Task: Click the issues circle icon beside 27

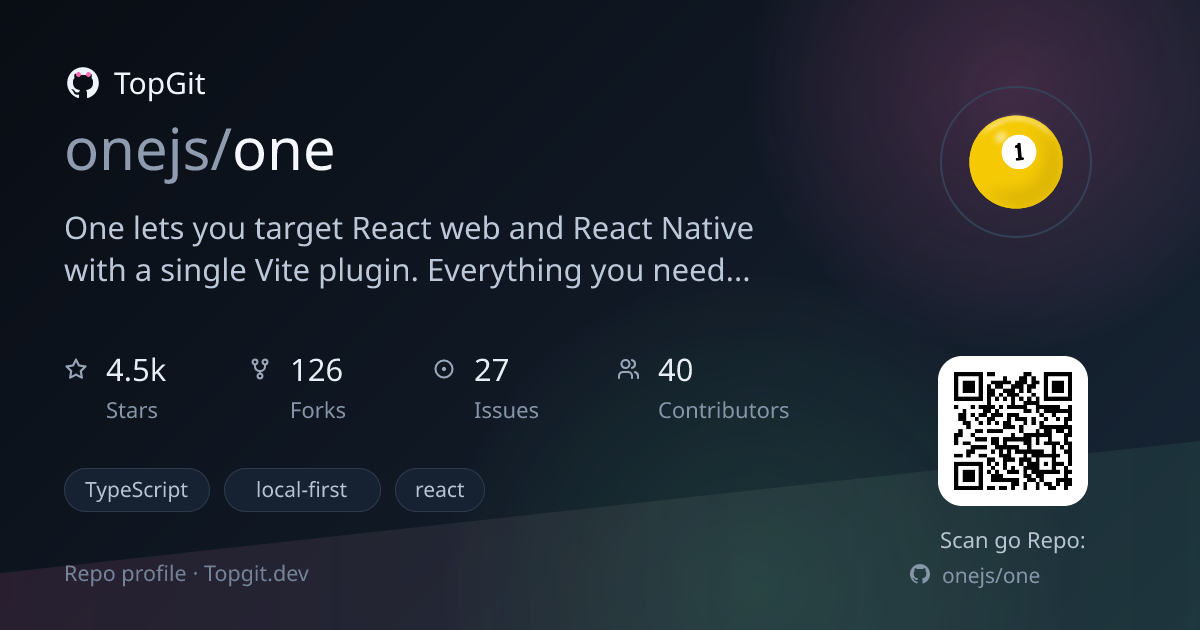Action: pyautogui.click(x=444, y=370)
